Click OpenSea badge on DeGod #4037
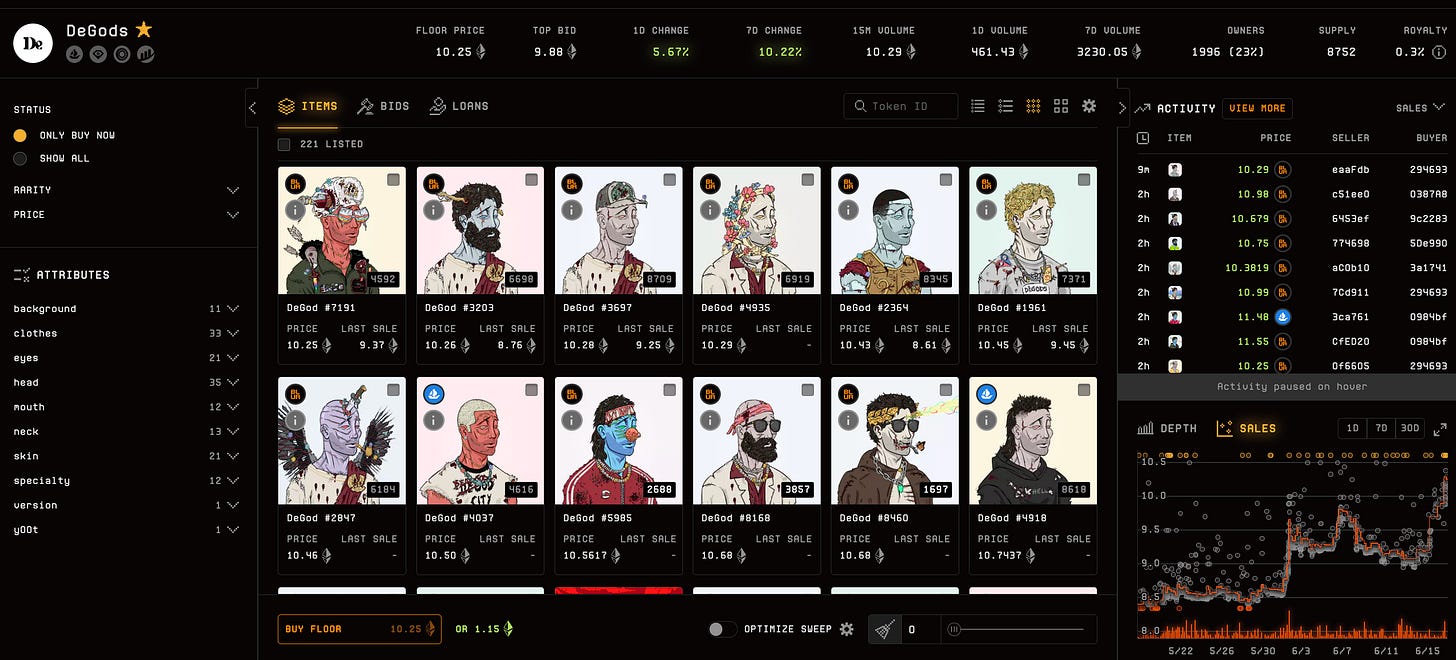The height and width of the screenshot is (660, 1456). coord(433,394)
